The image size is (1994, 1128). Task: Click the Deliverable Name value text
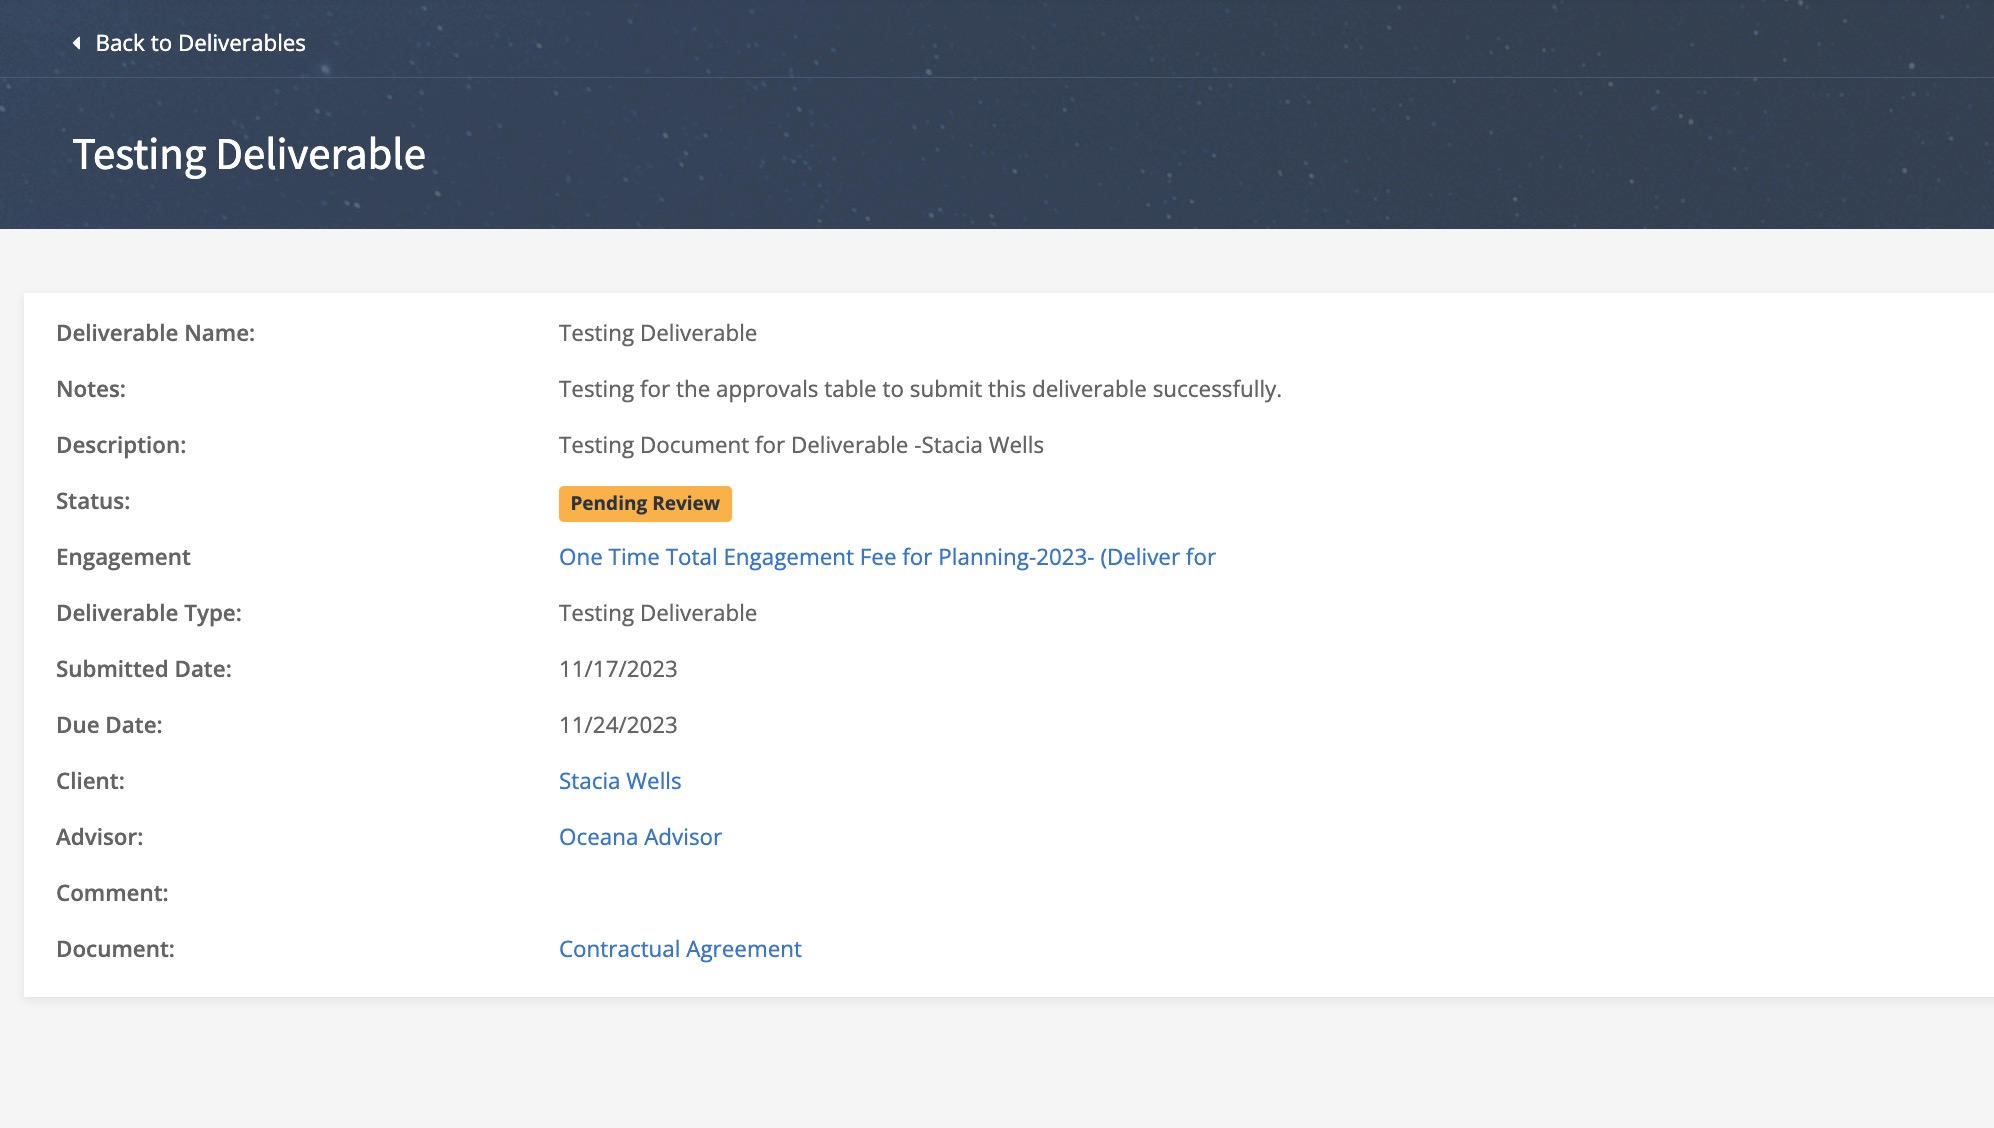[657, 333]
